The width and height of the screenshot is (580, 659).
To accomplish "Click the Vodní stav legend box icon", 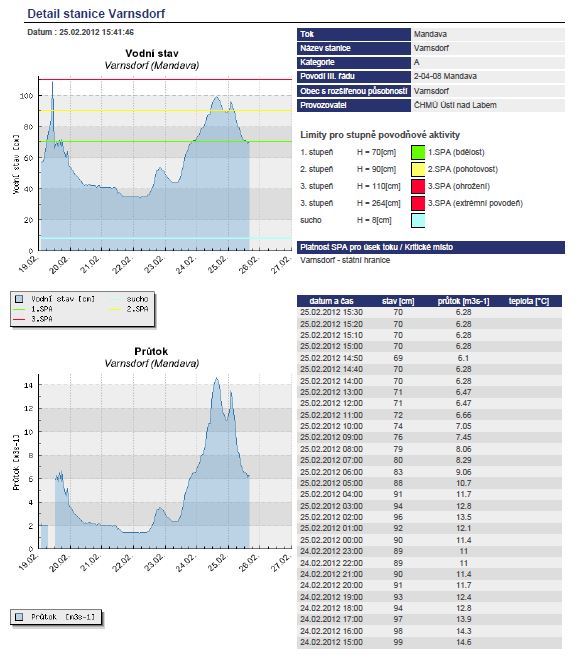I will pyautogui.click(x=19, y=299).
